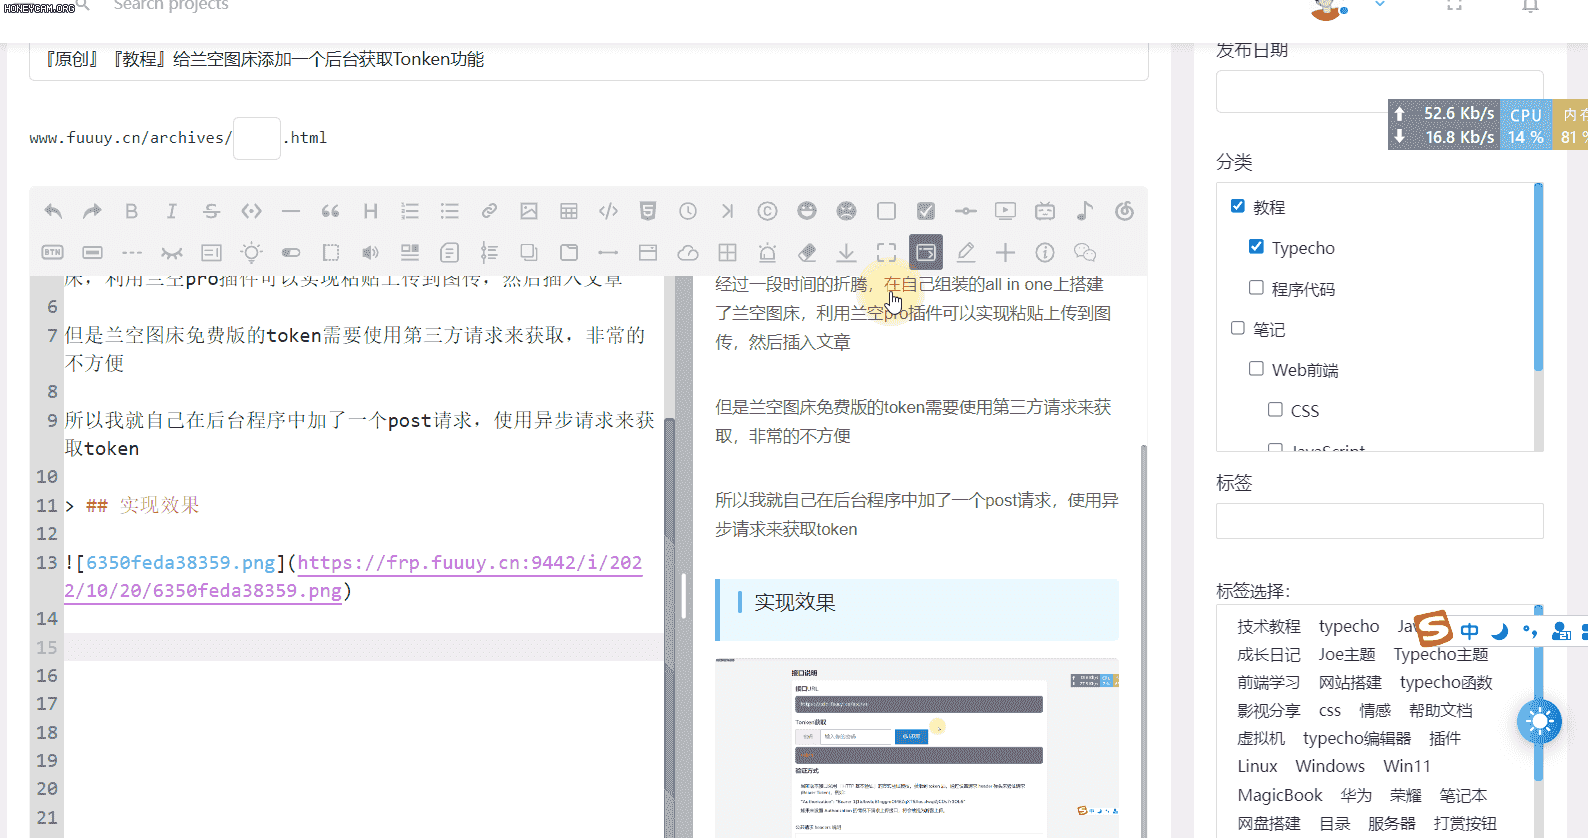Click the Bold formatting icon
This screenshot has height=838, width=1588.
click(131, 211)
